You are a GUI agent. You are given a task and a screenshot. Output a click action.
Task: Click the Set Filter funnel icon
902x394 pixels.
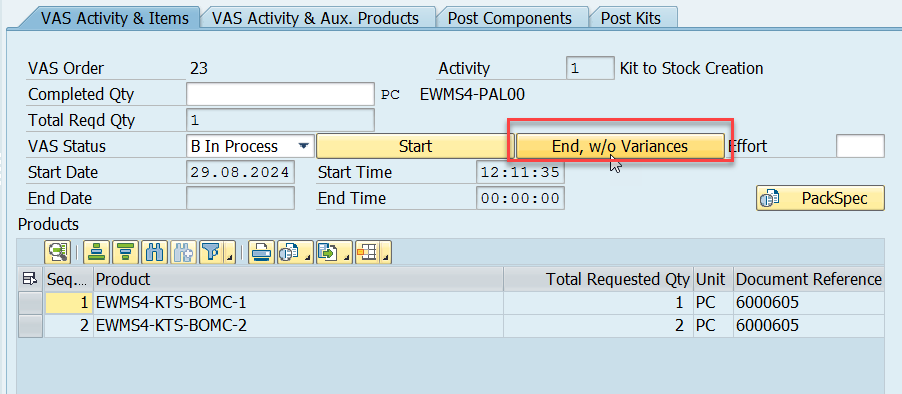coord(212,252)
